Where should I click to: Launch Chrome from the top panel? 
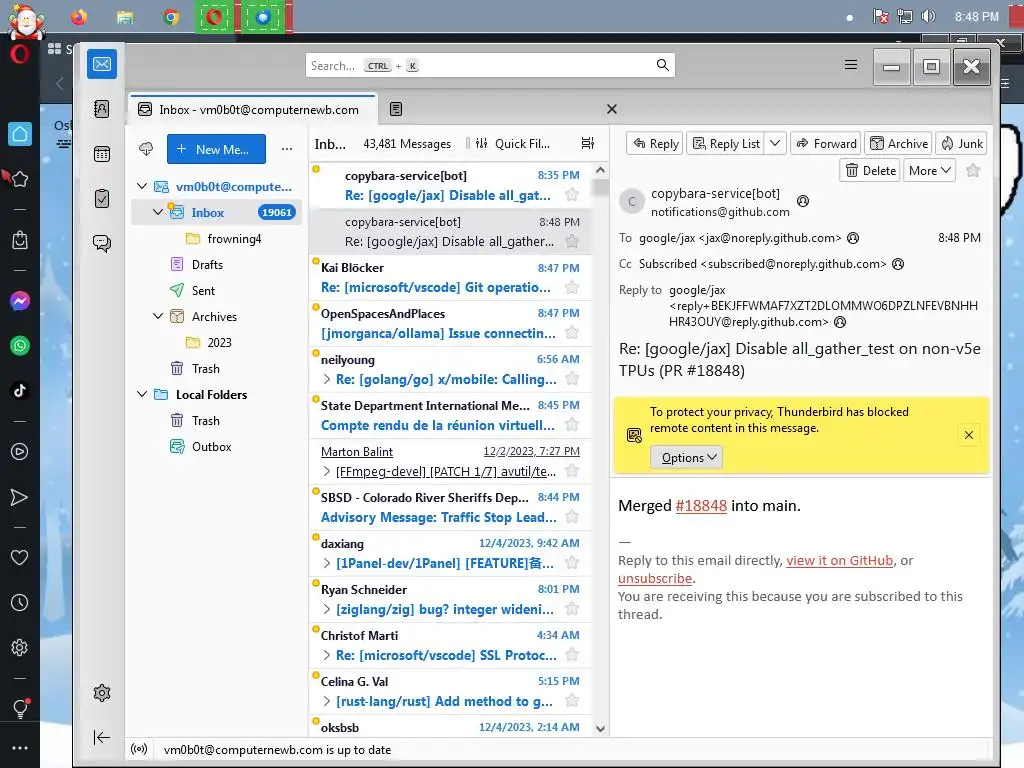pos(171,16)
